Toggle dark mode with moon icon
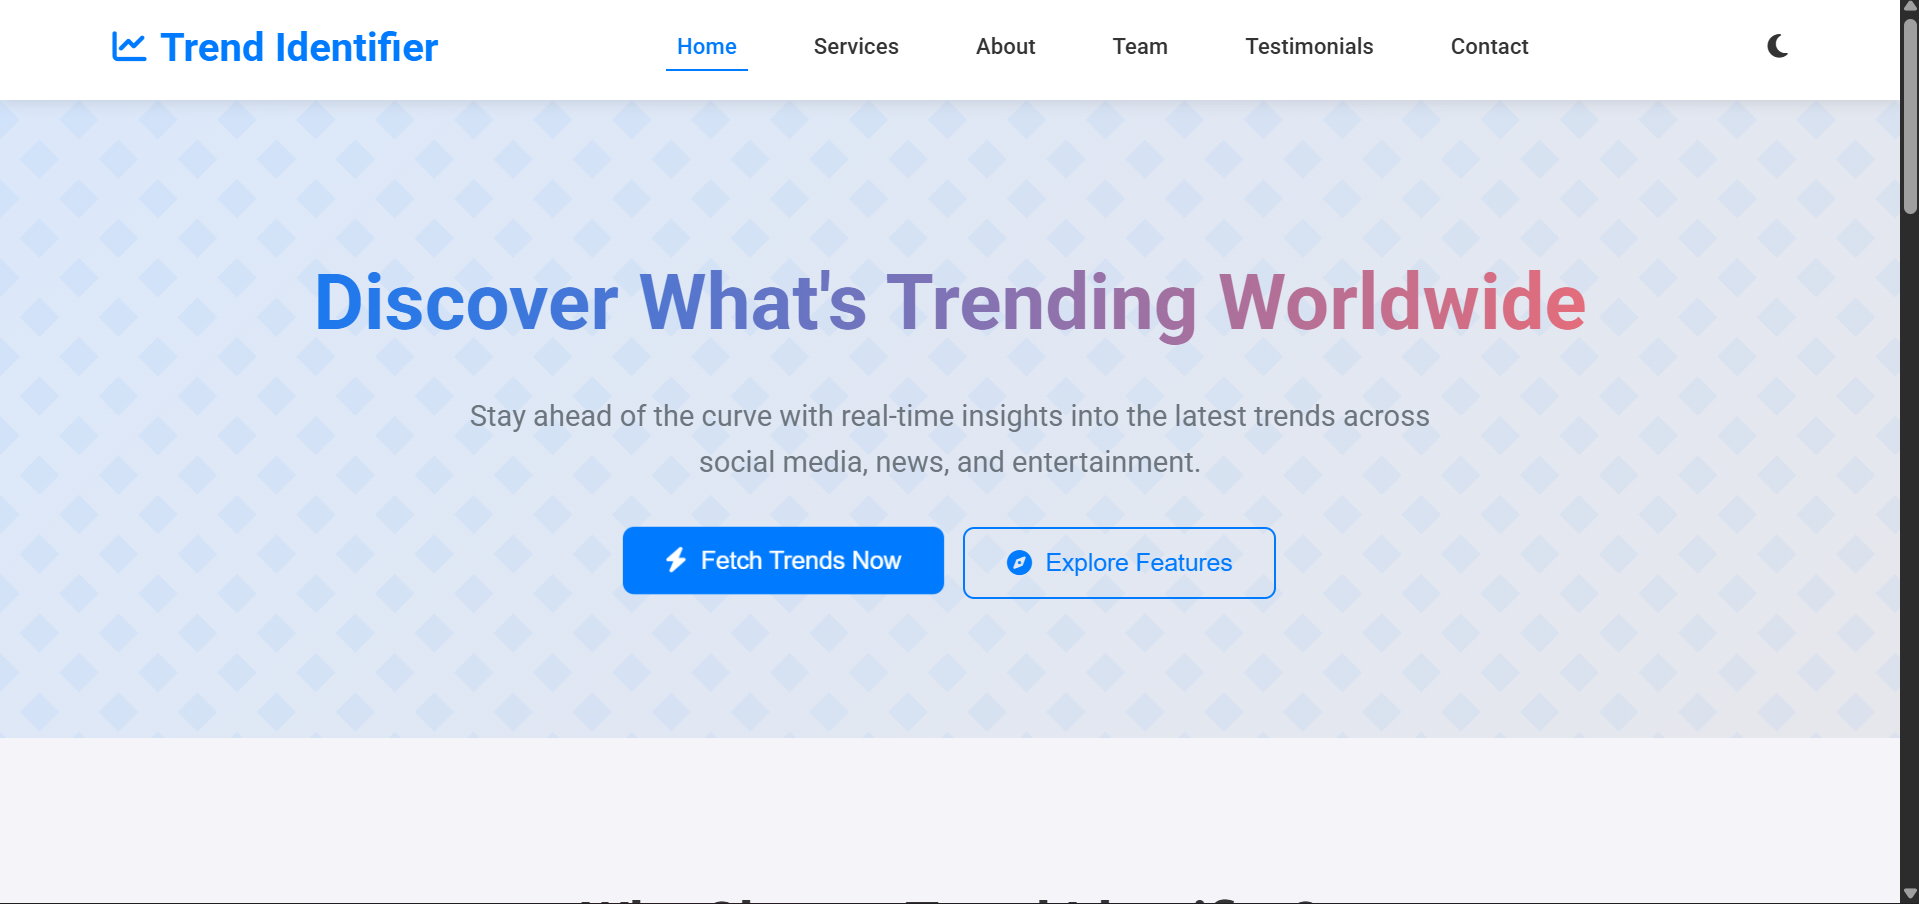Screen dimensions: 1919x904 [x=1777, y=46]
